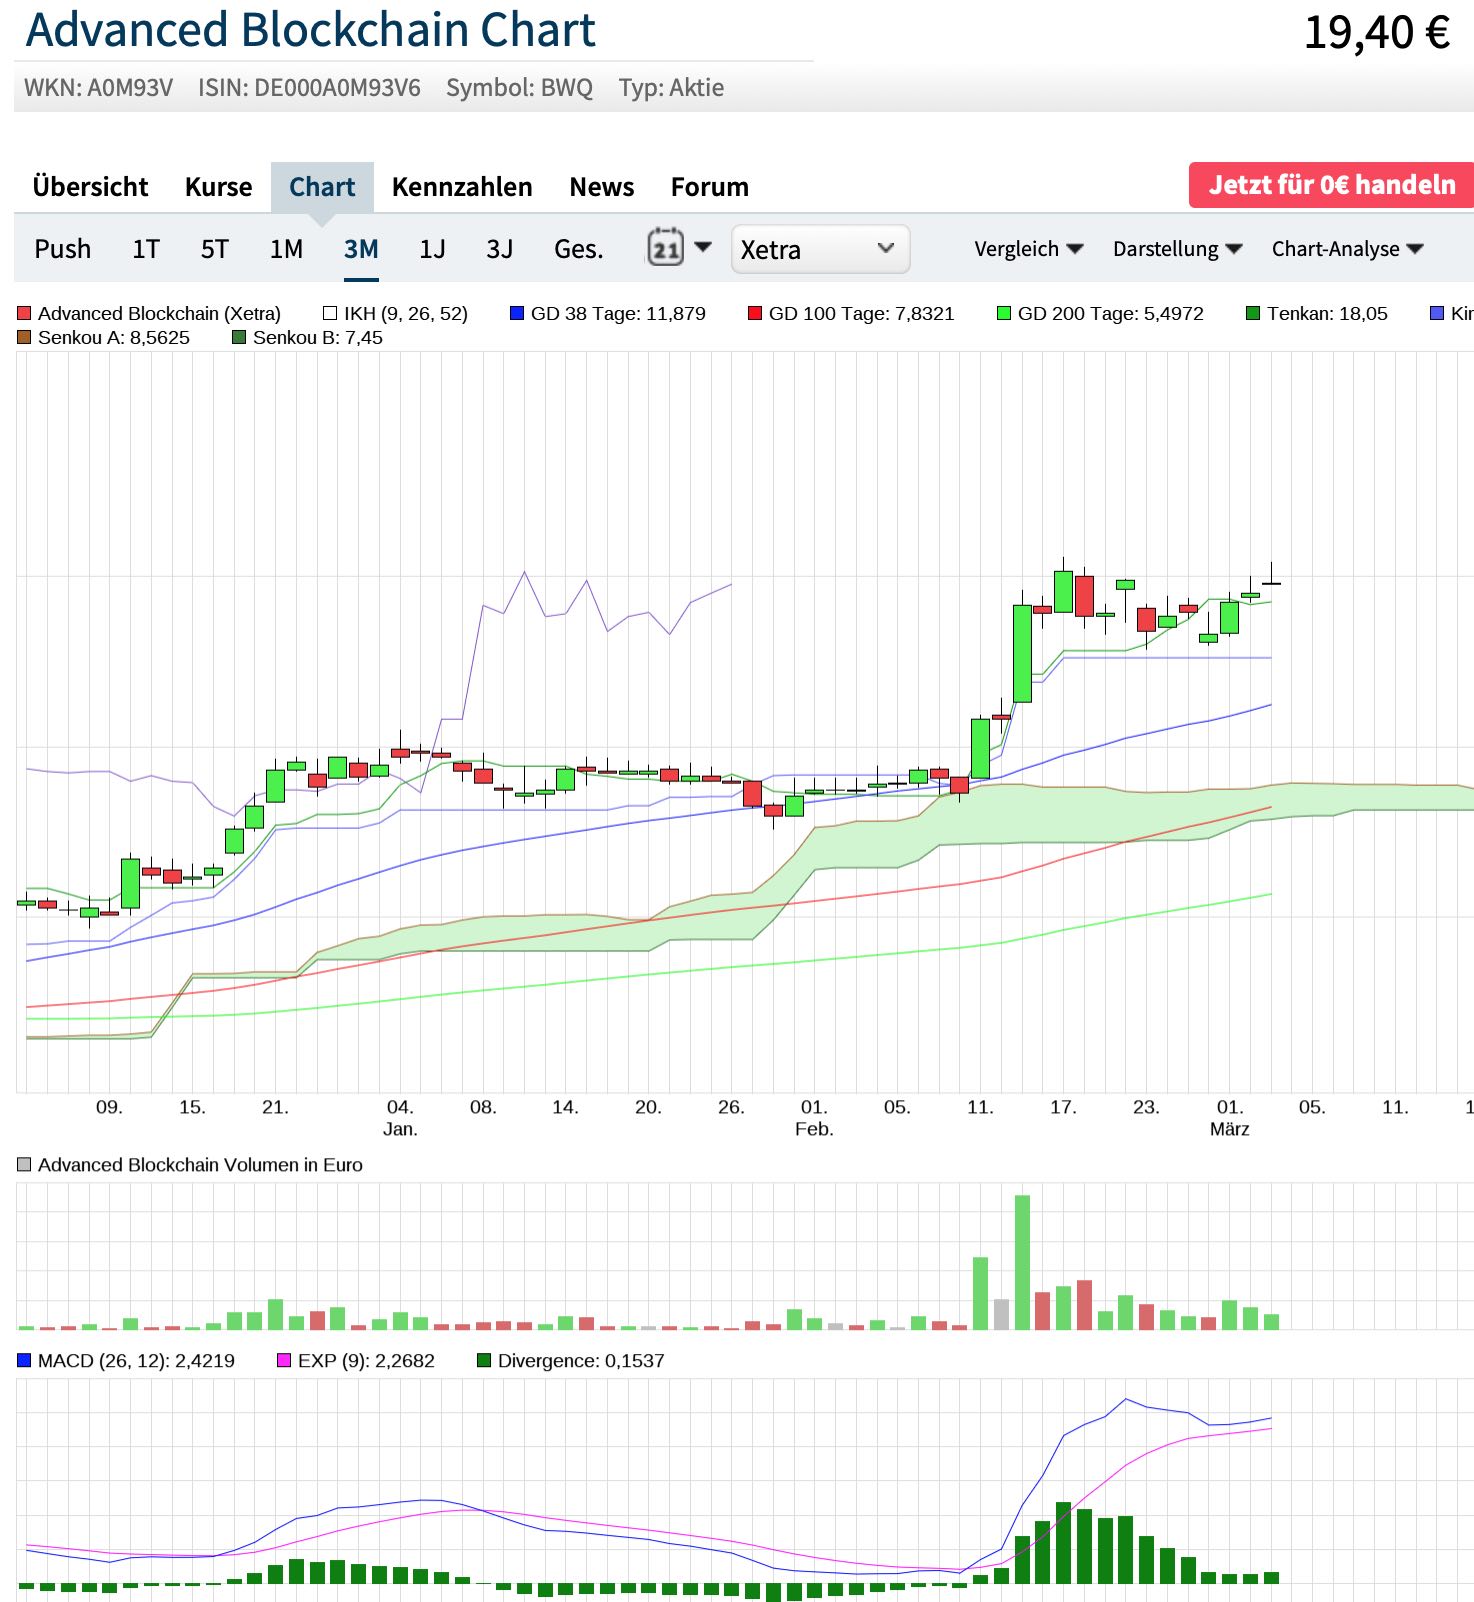Expand the Vergleich dropdown menu
Screen dimensions: 1474x1602
[1028, 249]
